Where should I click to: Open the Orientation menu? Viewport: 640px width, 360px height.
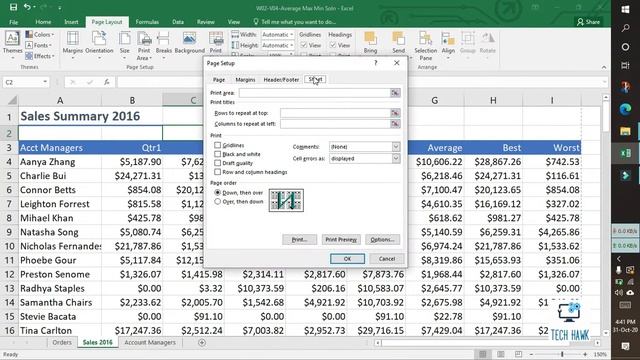(99, 44)
